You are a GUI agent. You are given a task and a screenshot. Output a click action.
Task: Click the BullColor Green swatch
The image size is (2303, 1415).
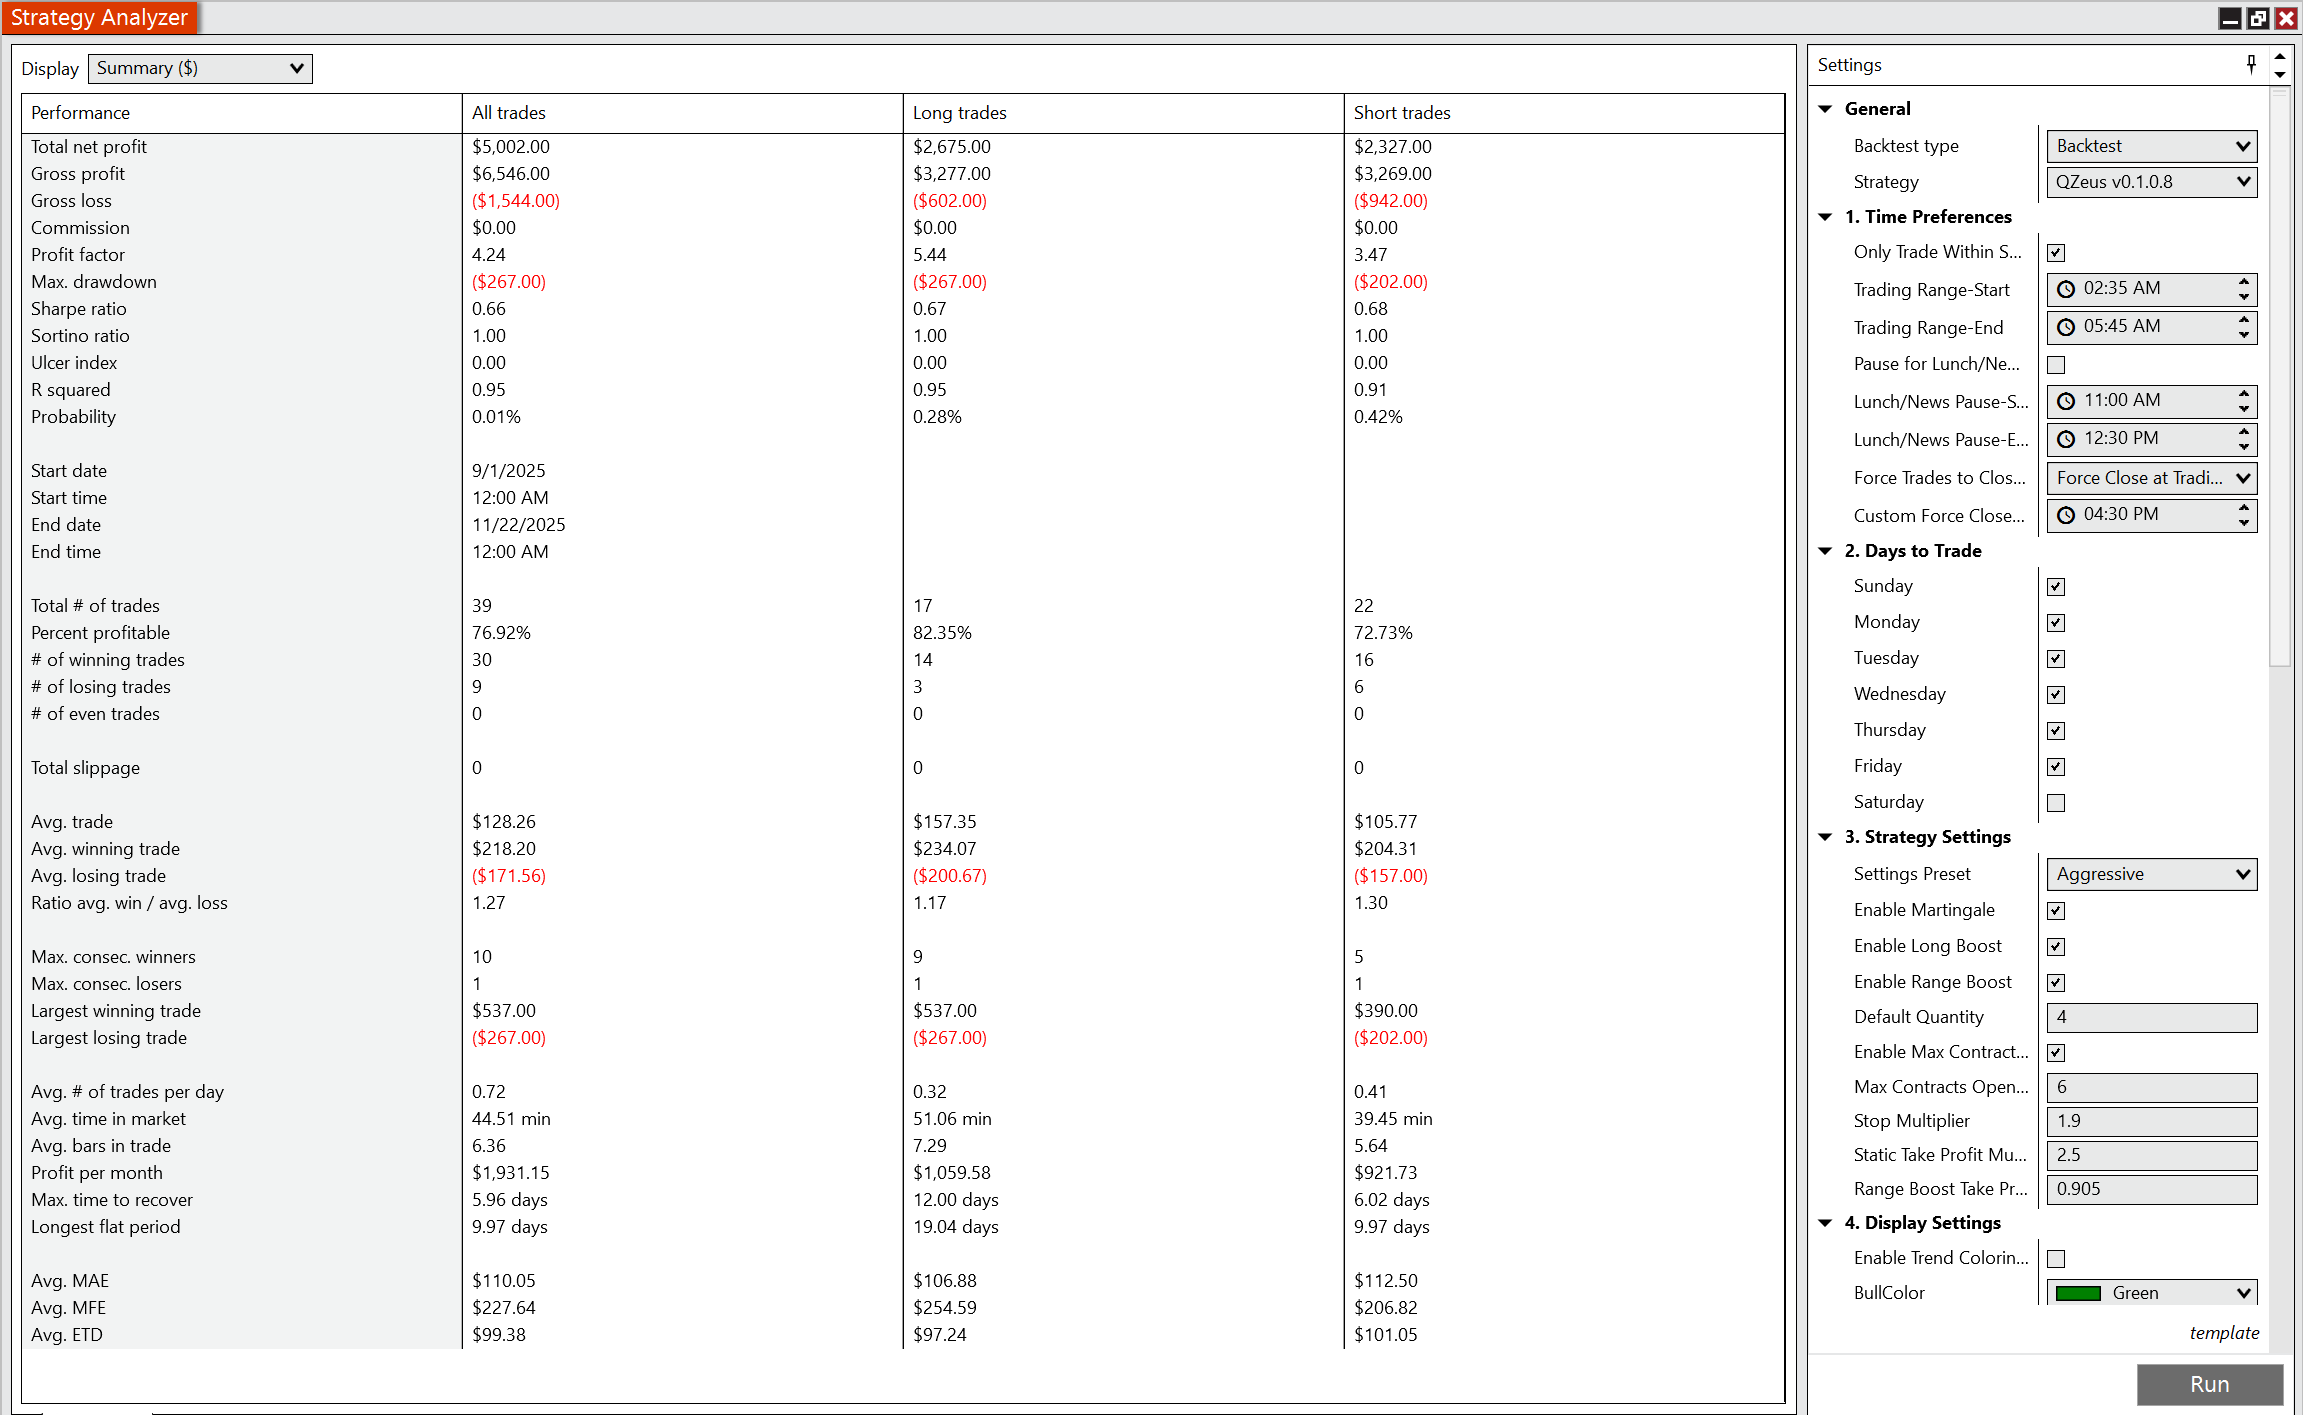tap(2078, 1293)
